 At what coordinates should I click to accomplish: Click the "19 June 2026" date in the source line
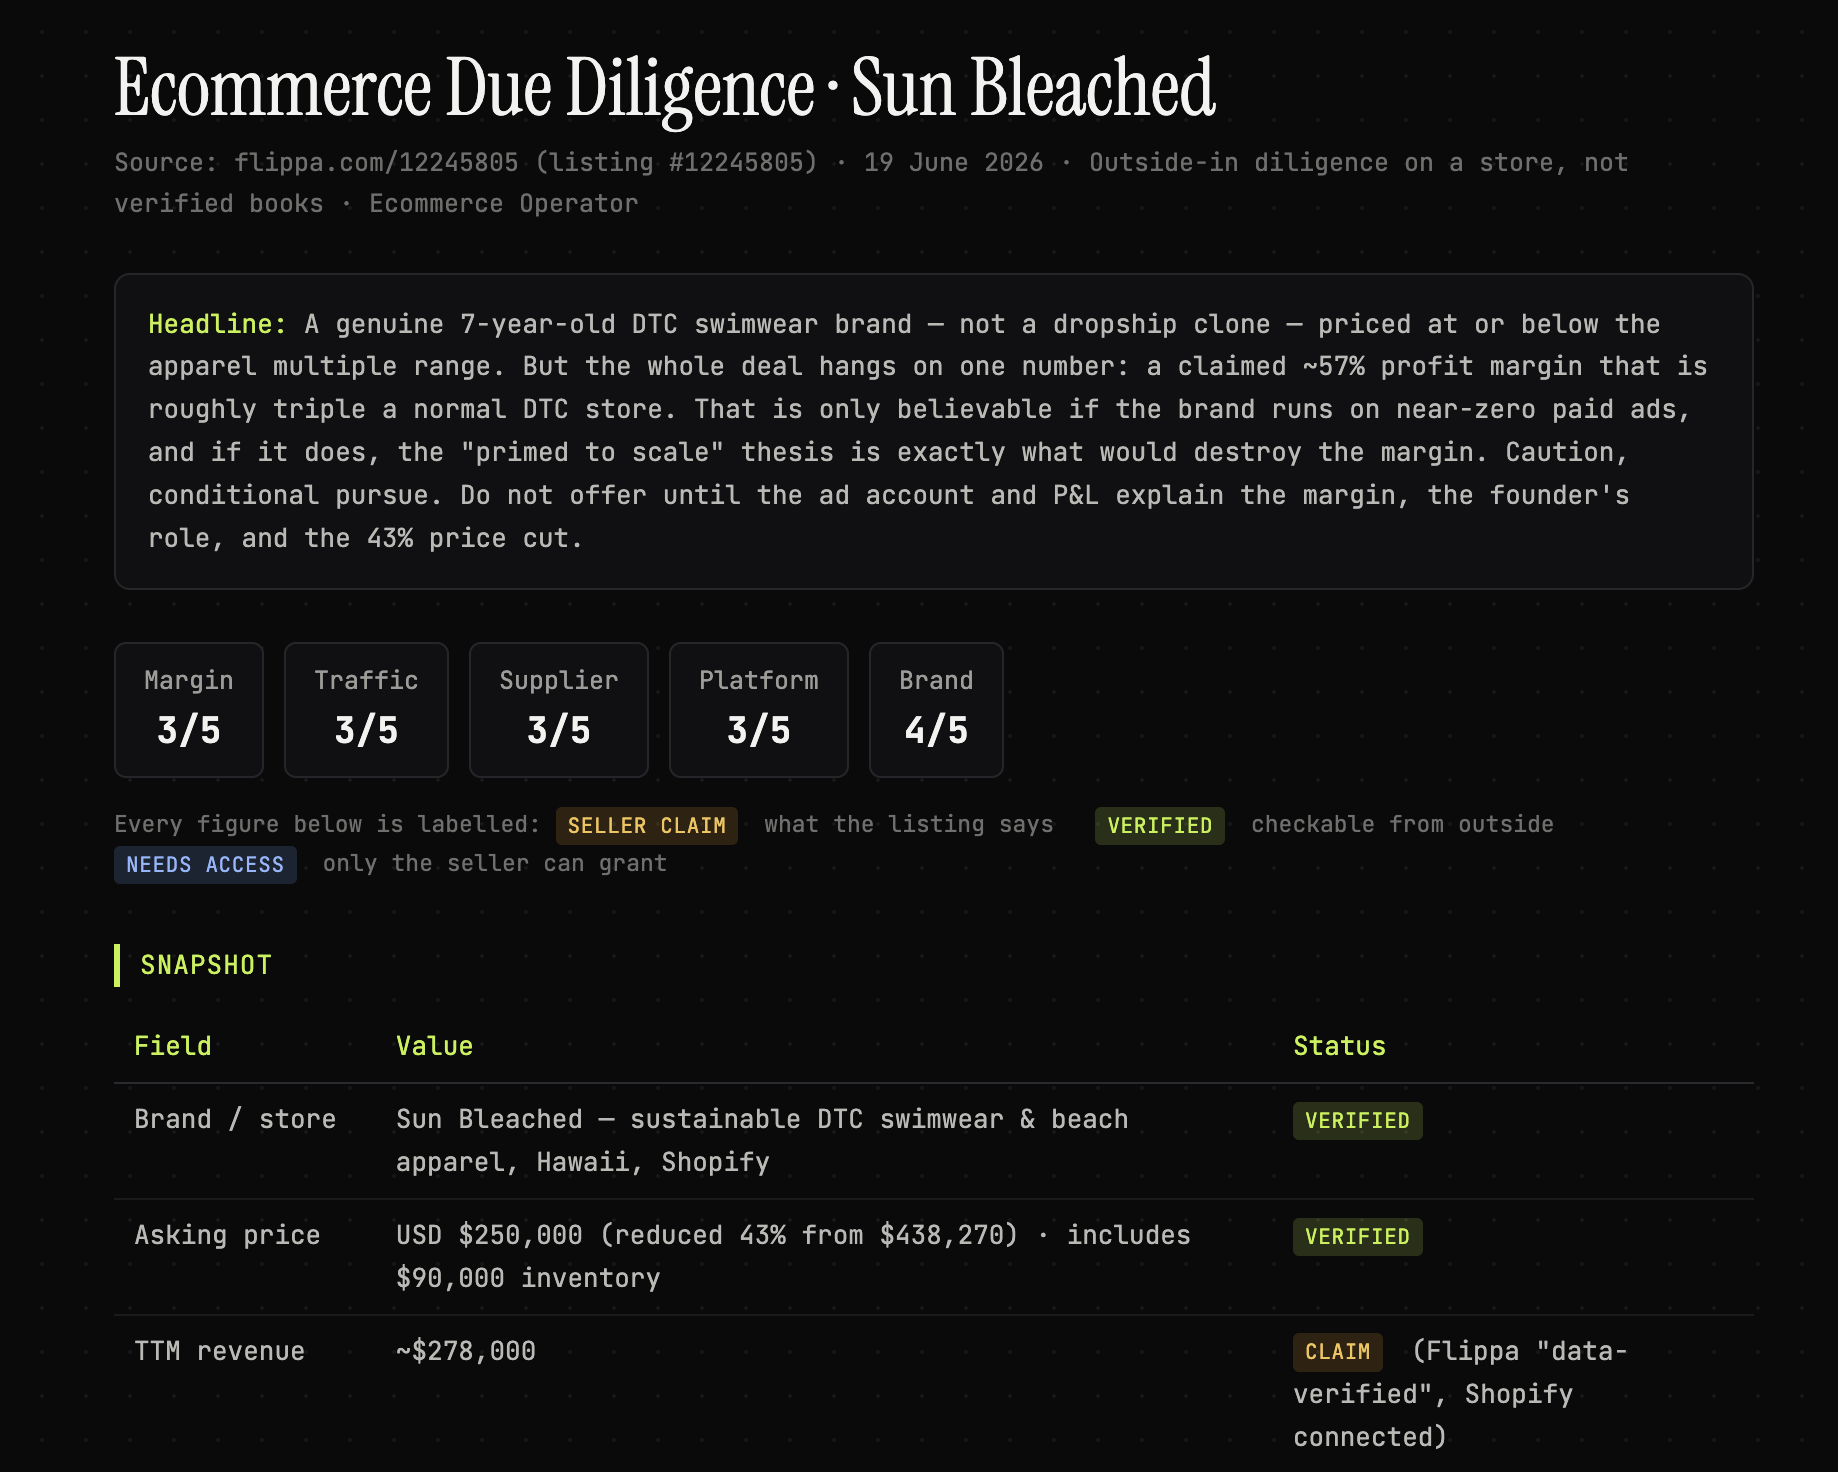954,162
